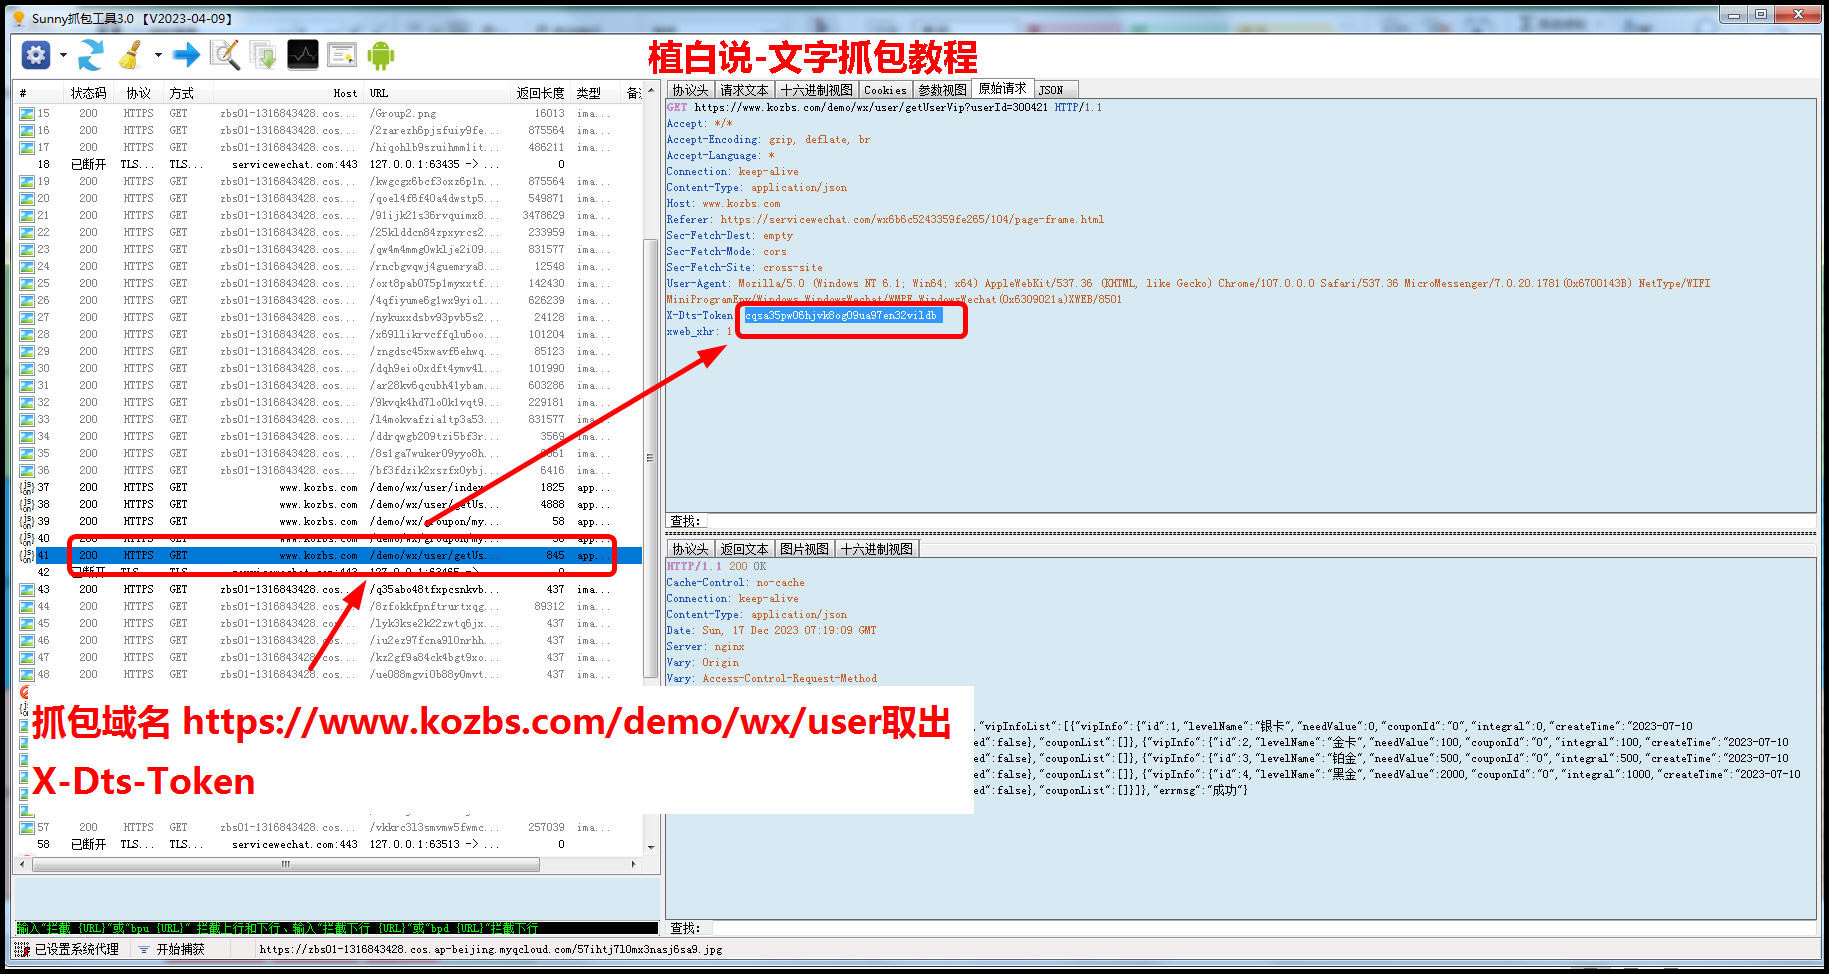Click the export documents green-arrow icon
The height and width of the screenshot is (974, 1829).
tap(264, 55)
